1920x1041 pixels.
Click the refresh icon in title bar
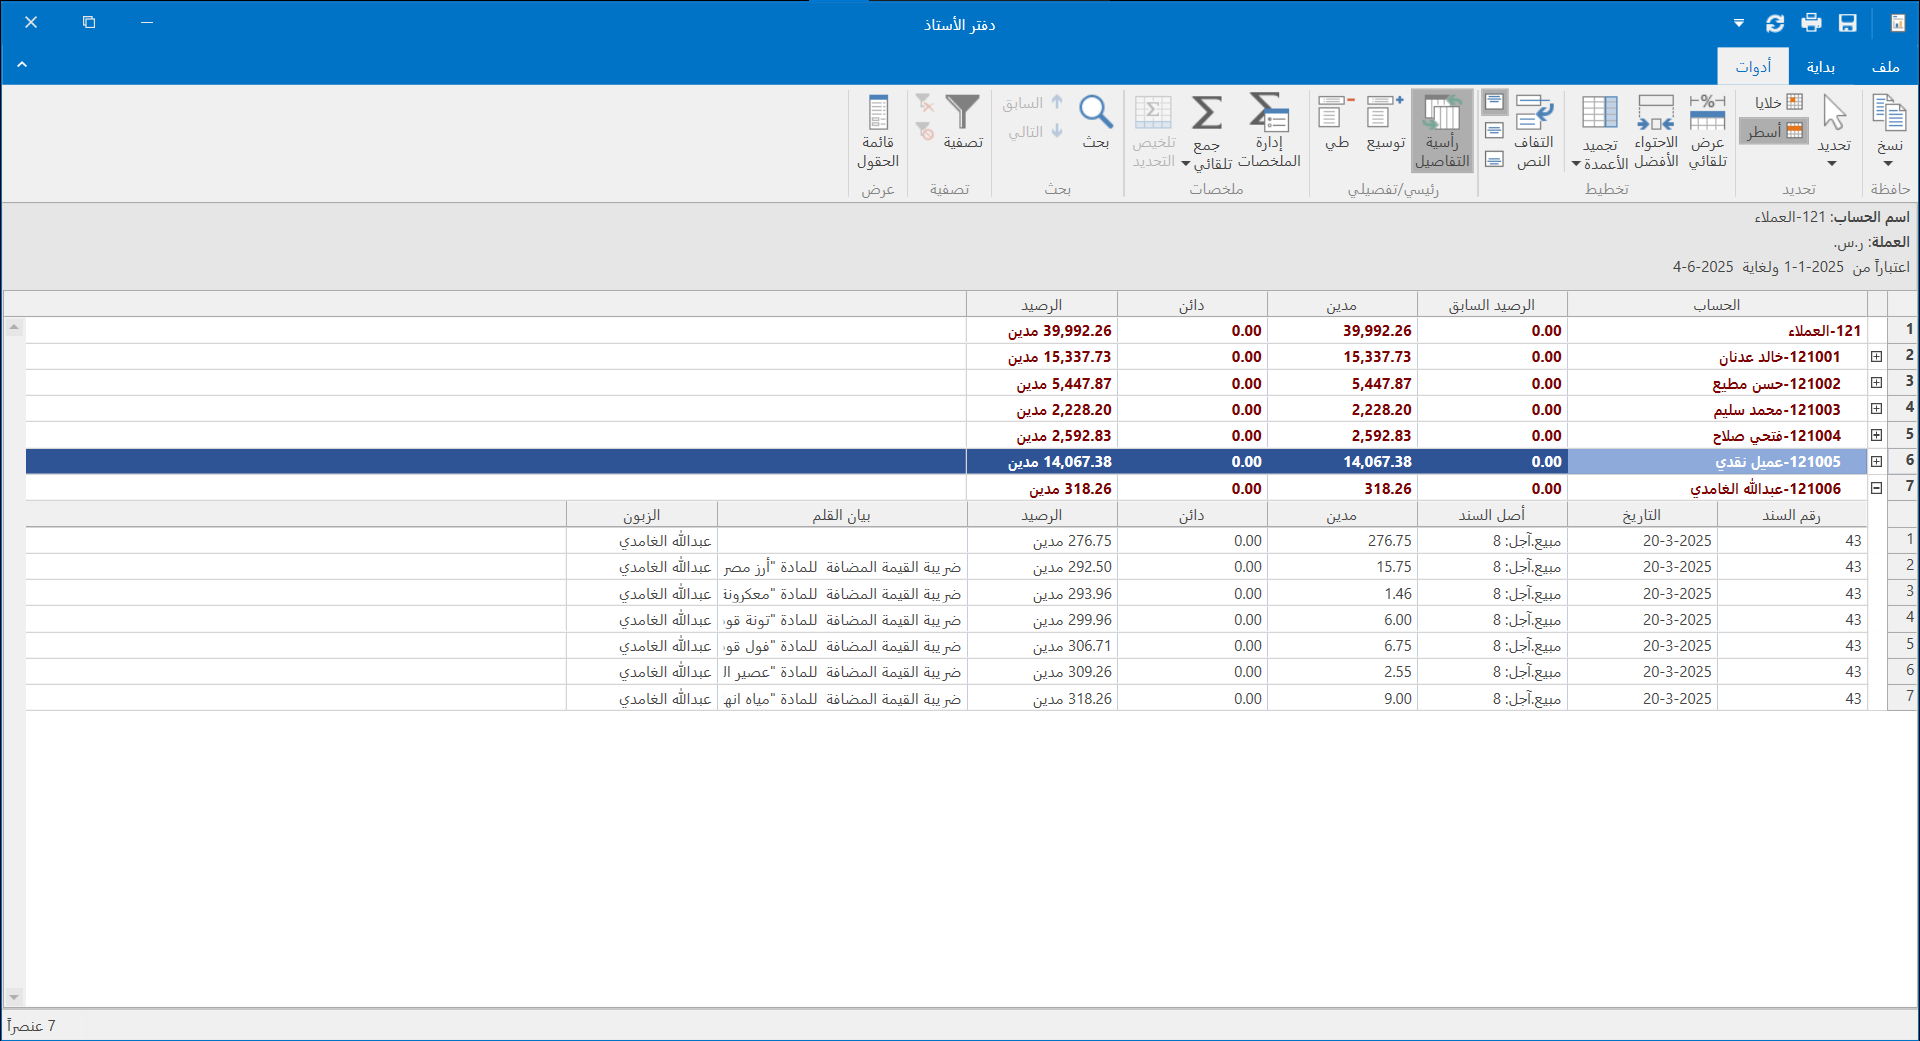click(1775, 23)
